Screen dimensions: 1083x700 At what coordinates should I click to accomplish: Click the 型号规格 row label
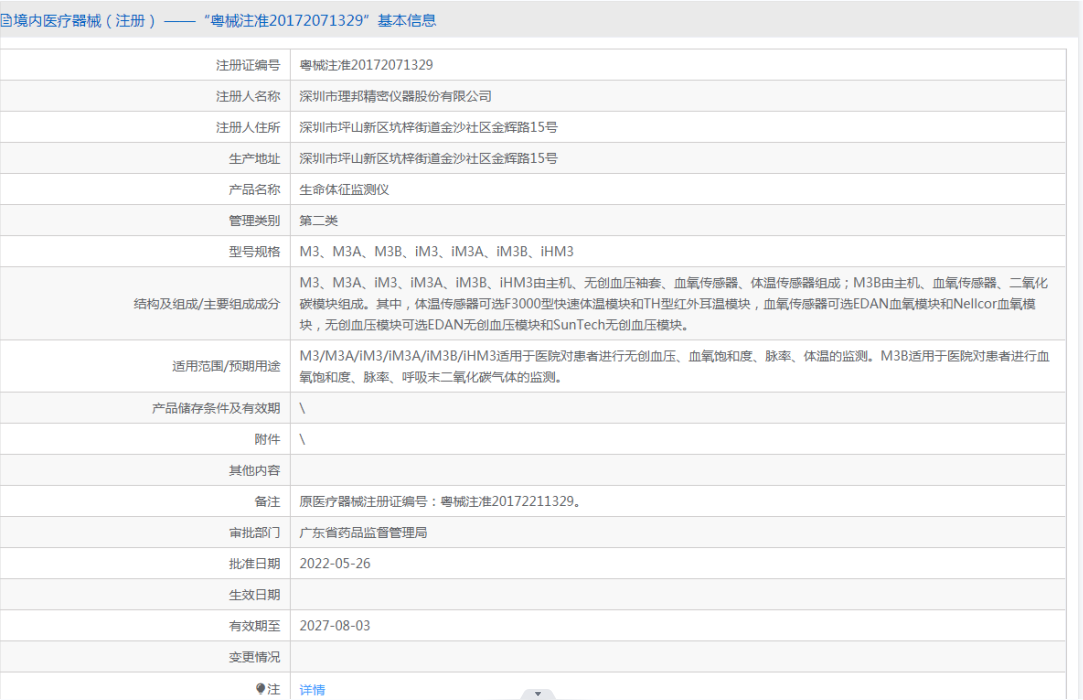click(x=254, y=252)
